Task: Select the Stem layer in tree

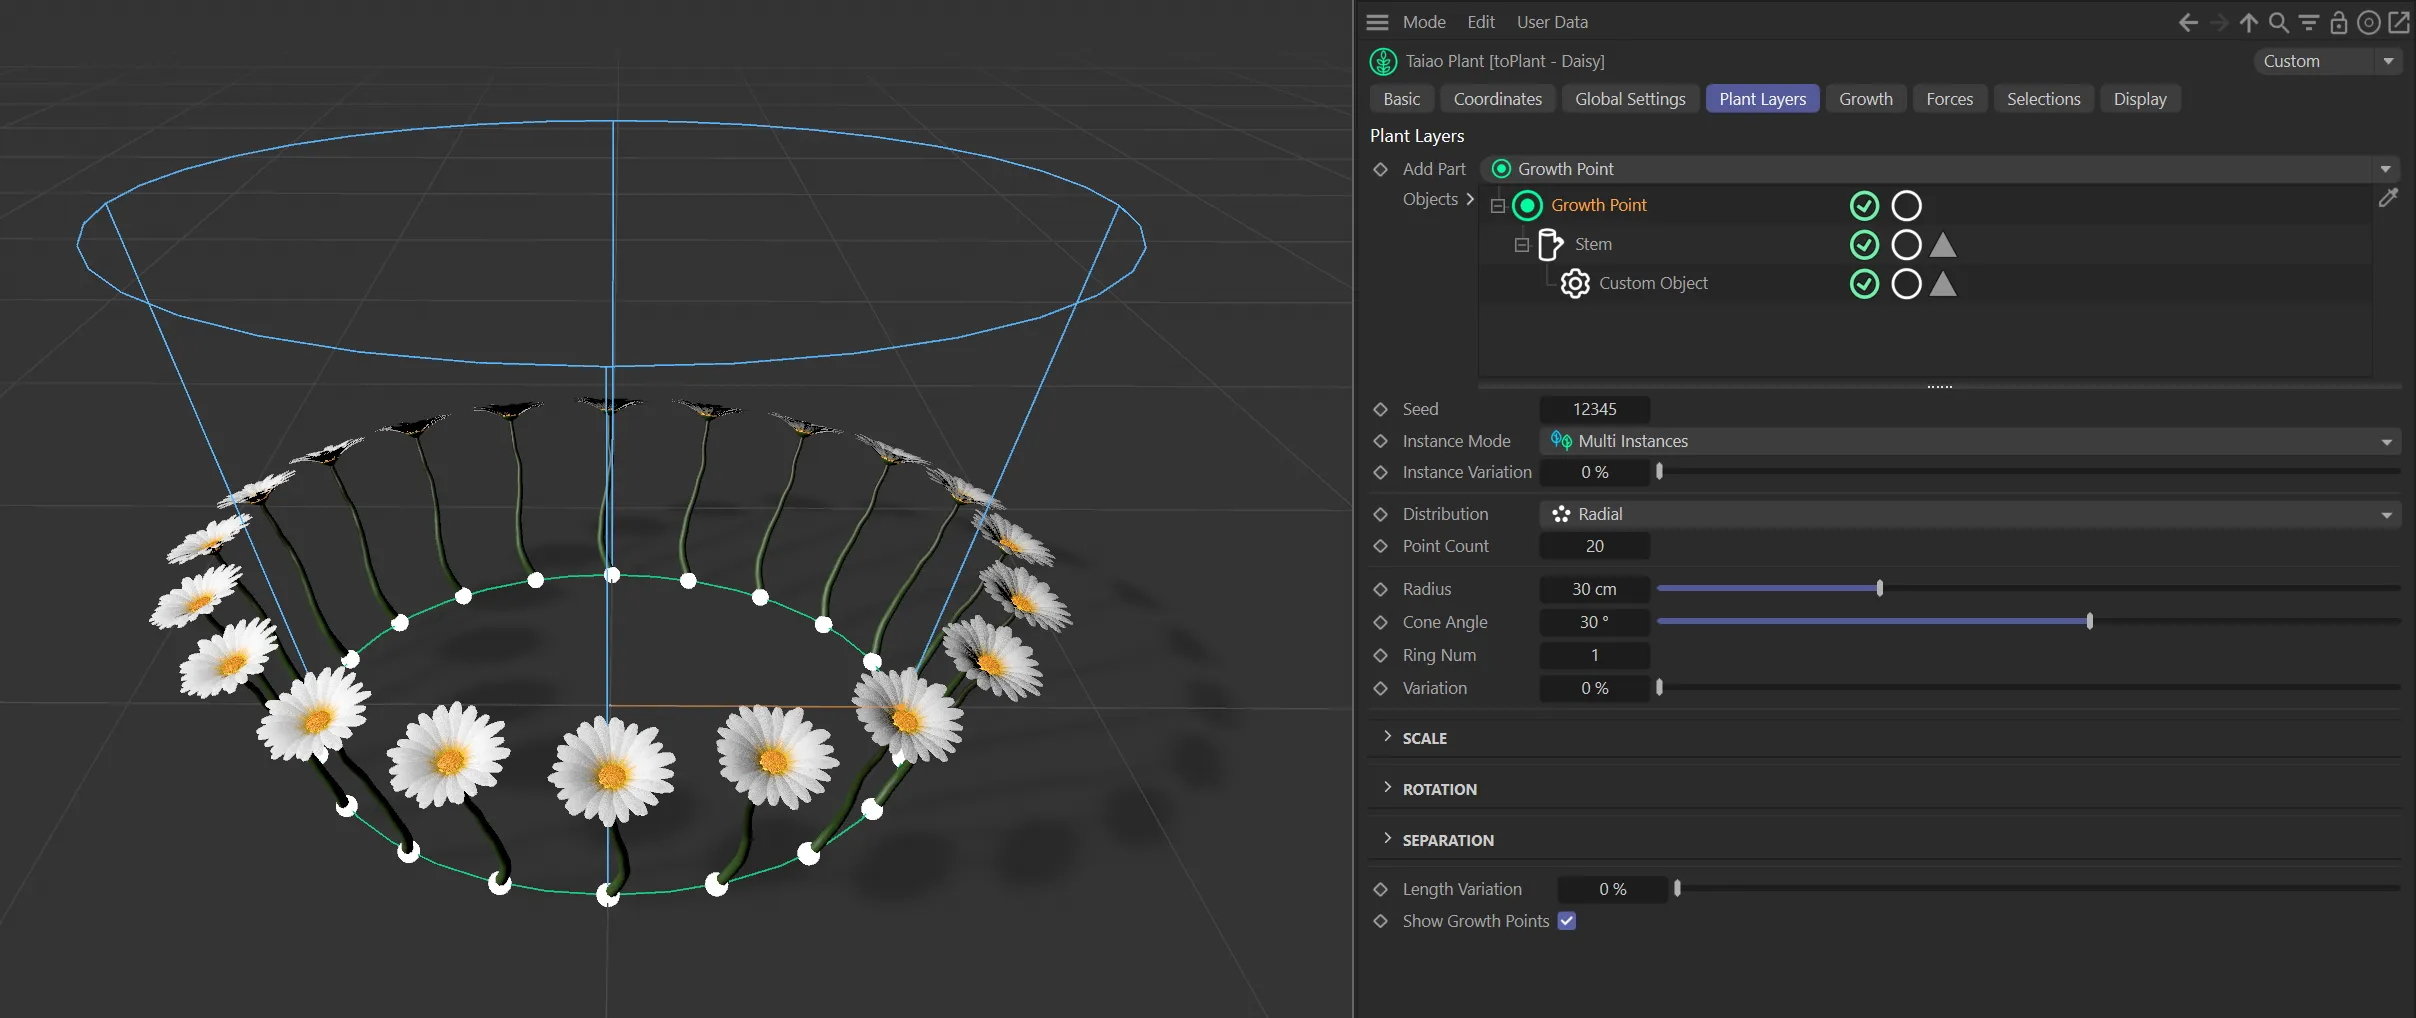Action: (x=1592, y=245)
